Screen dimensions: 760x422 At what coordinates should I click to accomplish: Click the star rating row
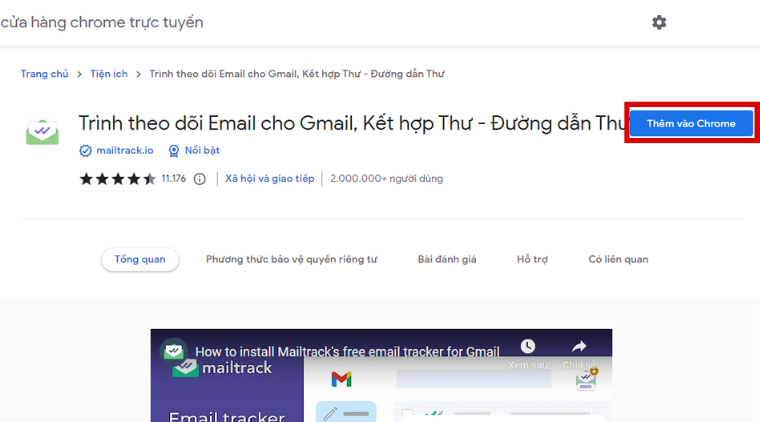pos(117,179)
